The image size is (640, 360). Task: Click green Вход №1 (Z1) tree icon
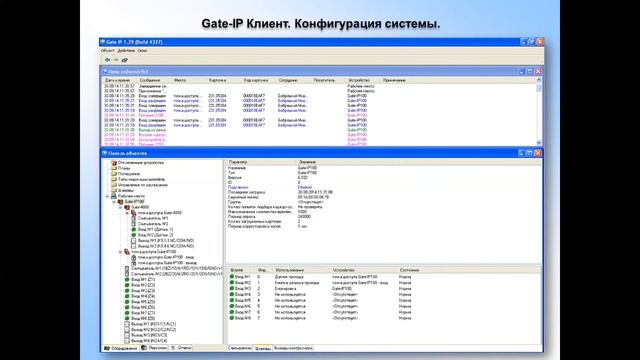tap(127, 280)
